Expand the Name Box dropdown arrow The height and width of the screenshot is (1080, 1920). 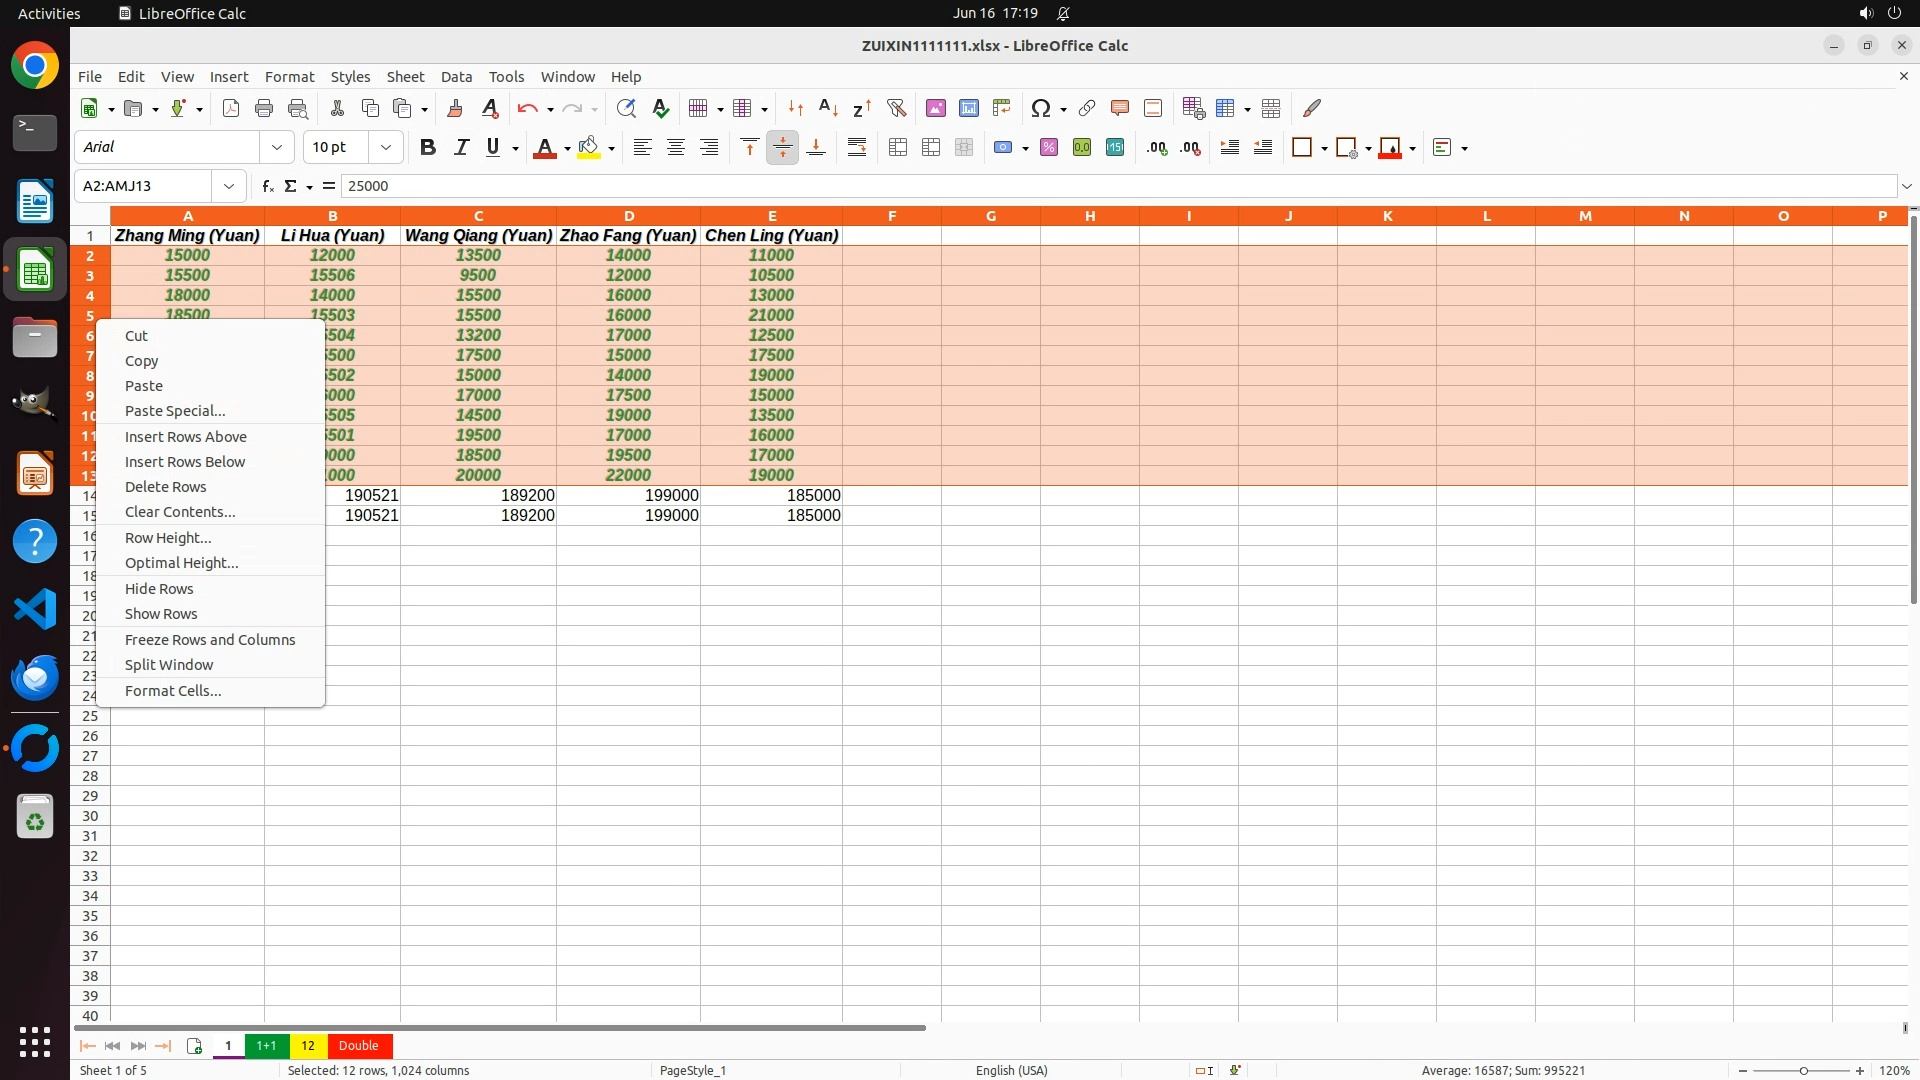coord(229,186)
